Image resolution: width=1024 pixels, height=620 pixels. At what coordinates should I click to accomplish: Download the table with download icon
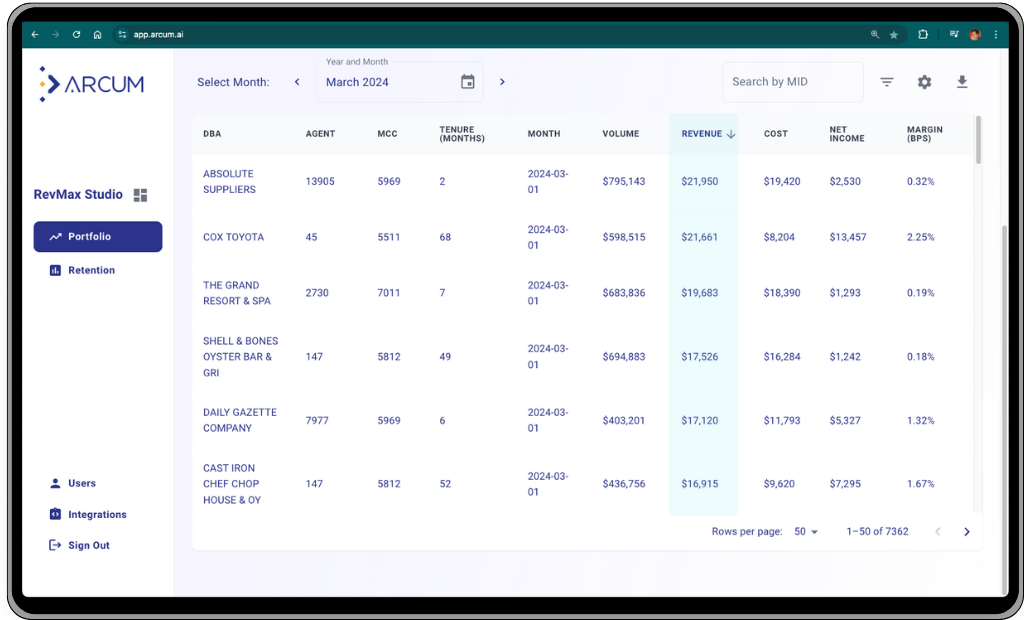pos(962,82)
